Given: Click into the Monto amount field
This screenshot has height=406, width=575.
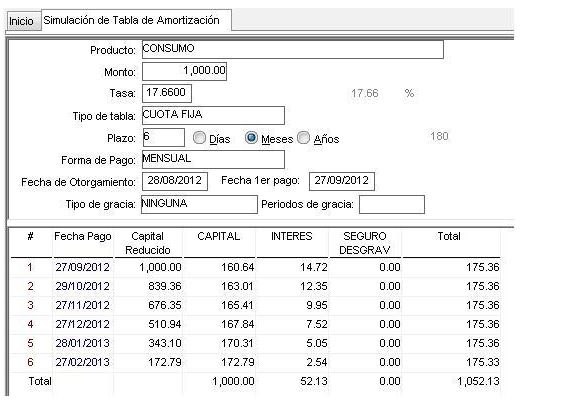Looking at the screenshot, I should (x=184, y=71).
